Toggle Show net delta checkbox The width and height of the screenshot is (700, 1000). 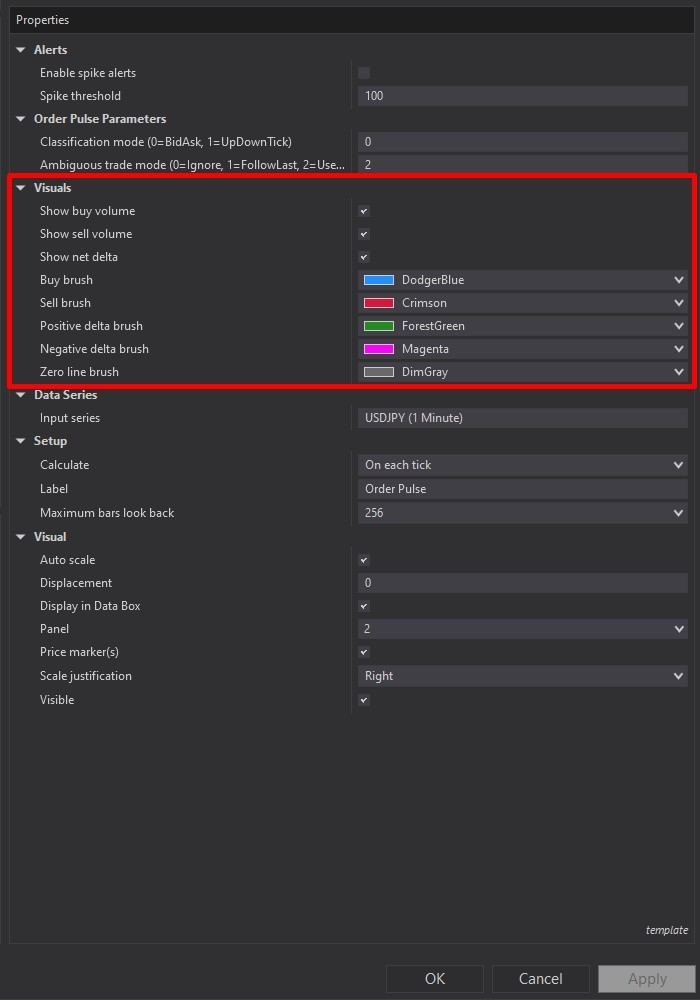click(364, 257)
